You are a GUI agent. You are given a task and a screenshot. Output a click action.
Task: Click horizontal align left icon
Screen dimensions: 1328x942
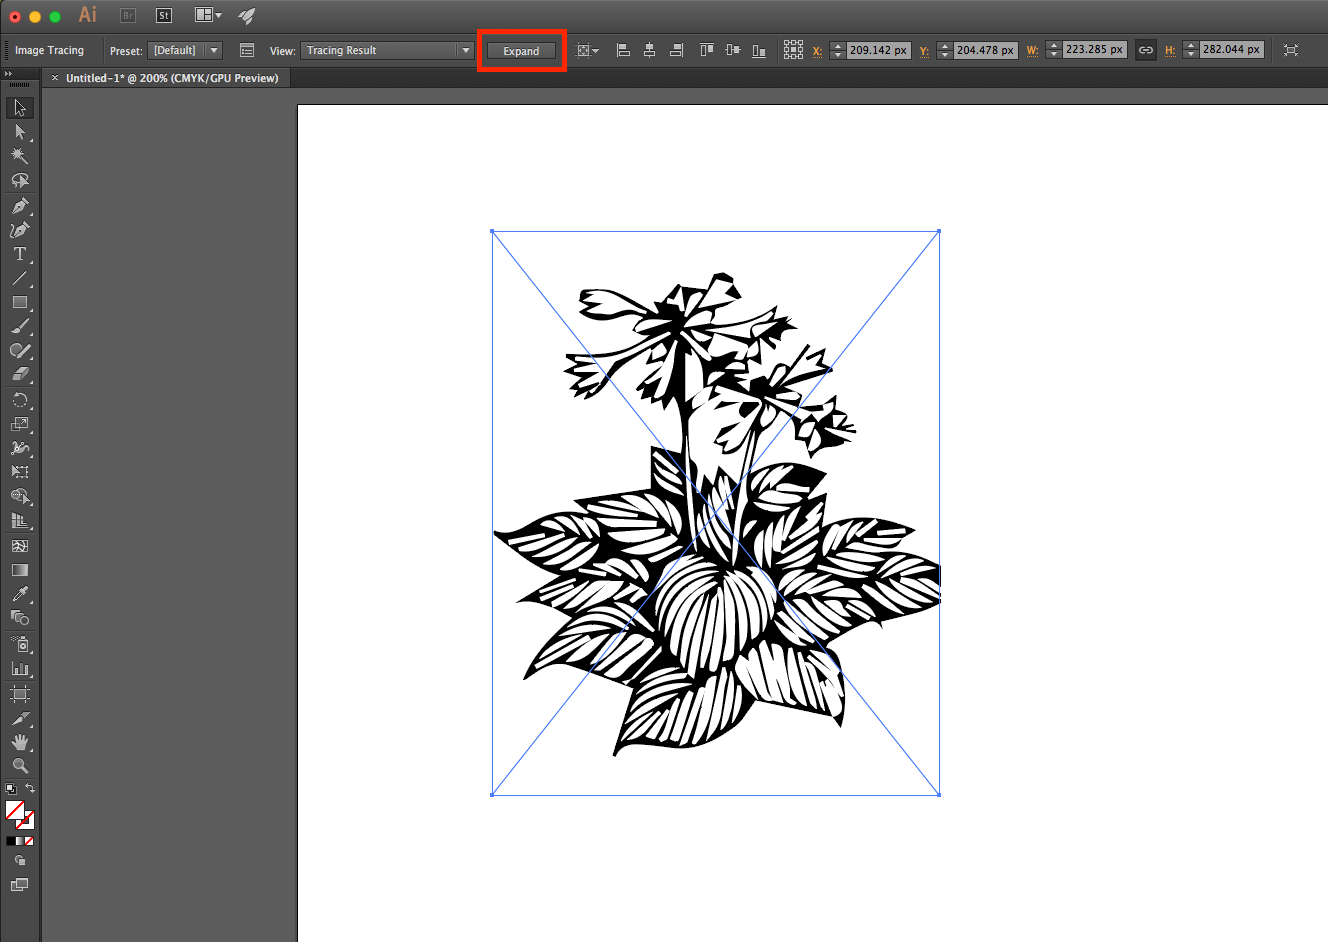(623, 50)
